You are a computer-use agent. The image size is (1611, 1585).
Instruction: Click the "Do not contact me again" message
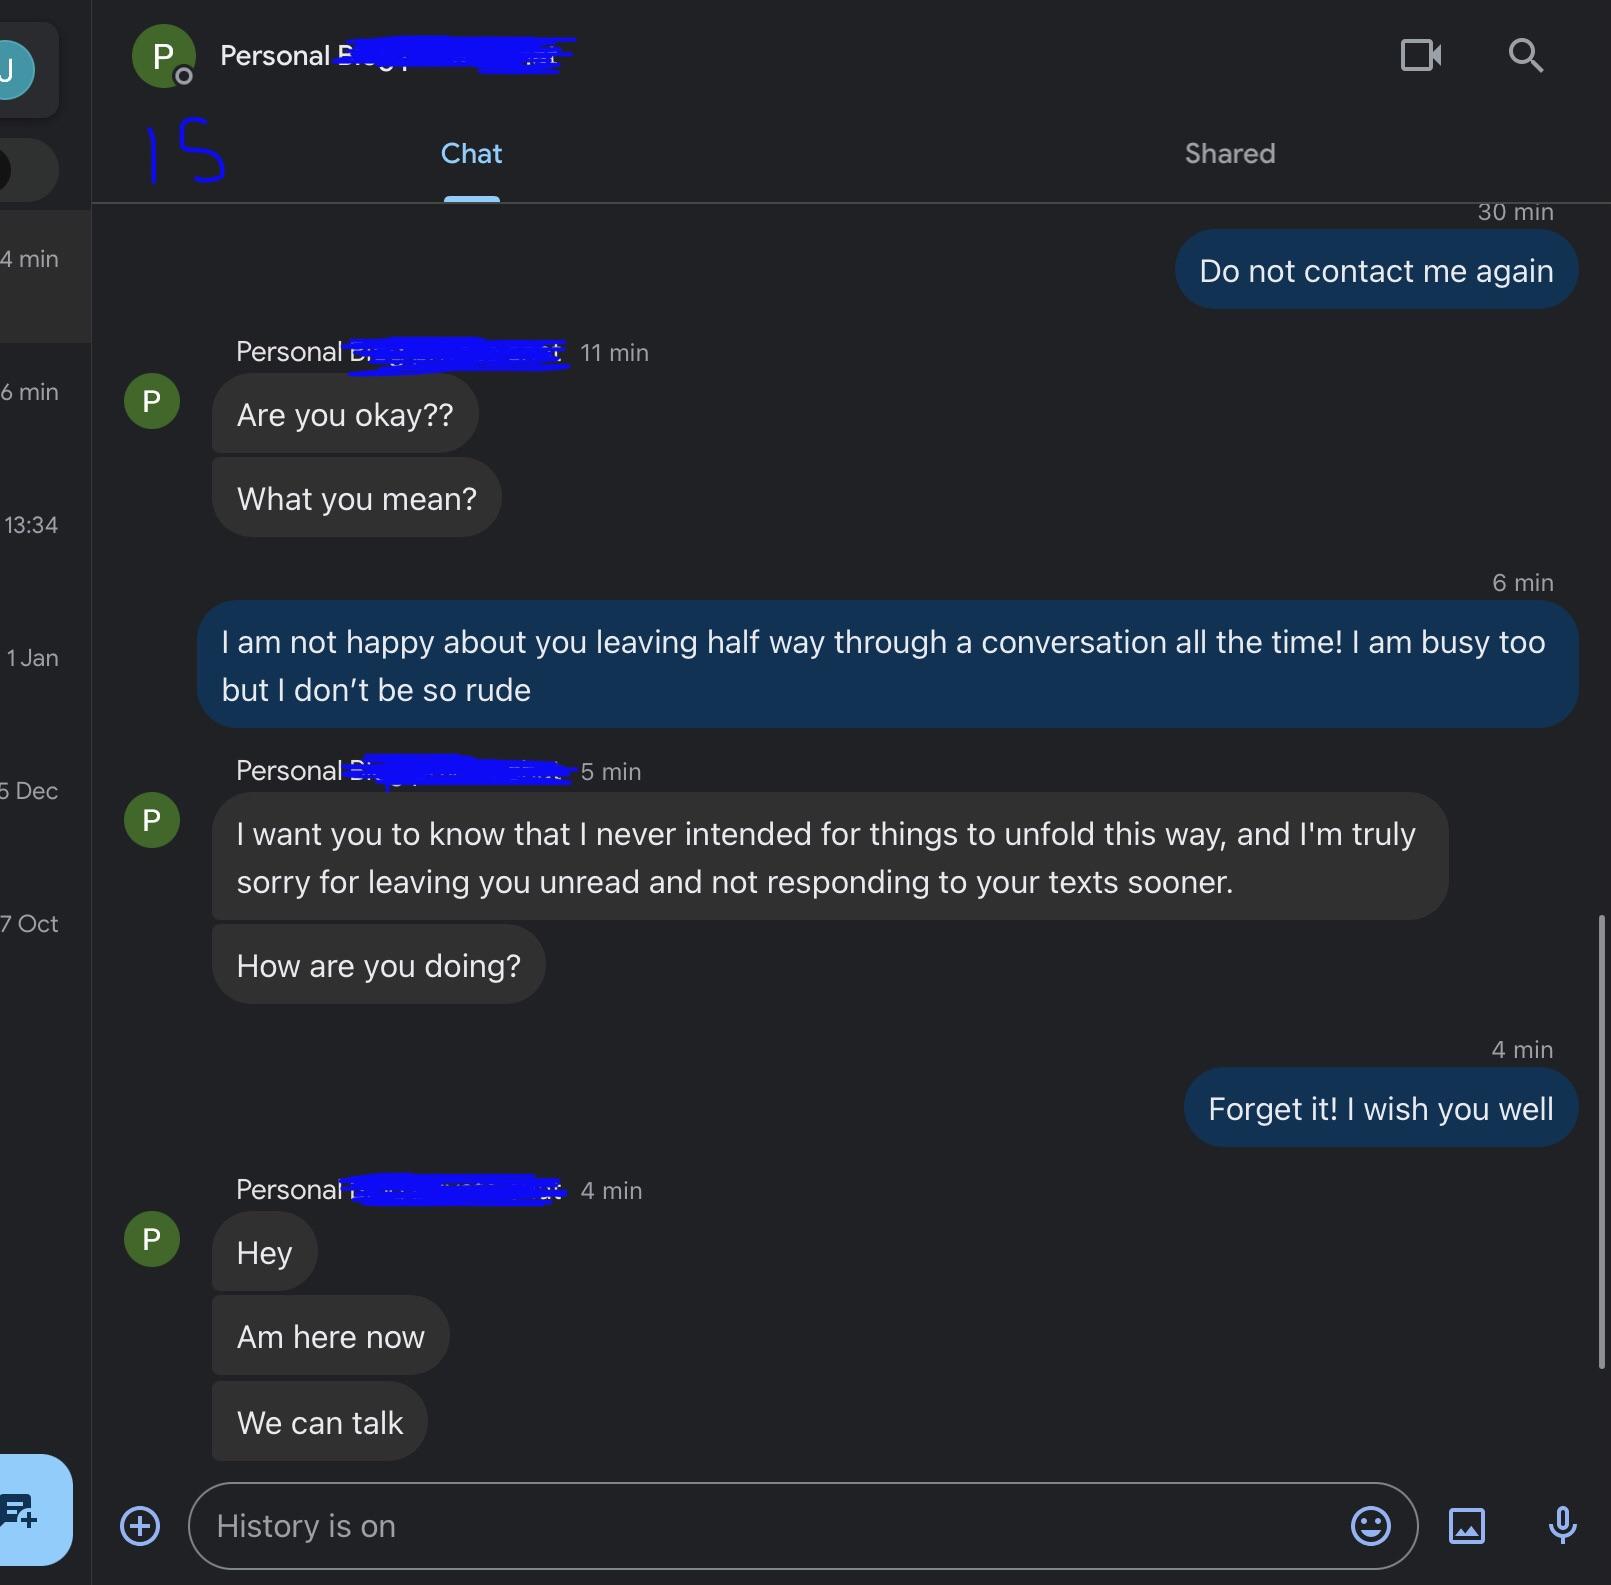pos(1376,271)
